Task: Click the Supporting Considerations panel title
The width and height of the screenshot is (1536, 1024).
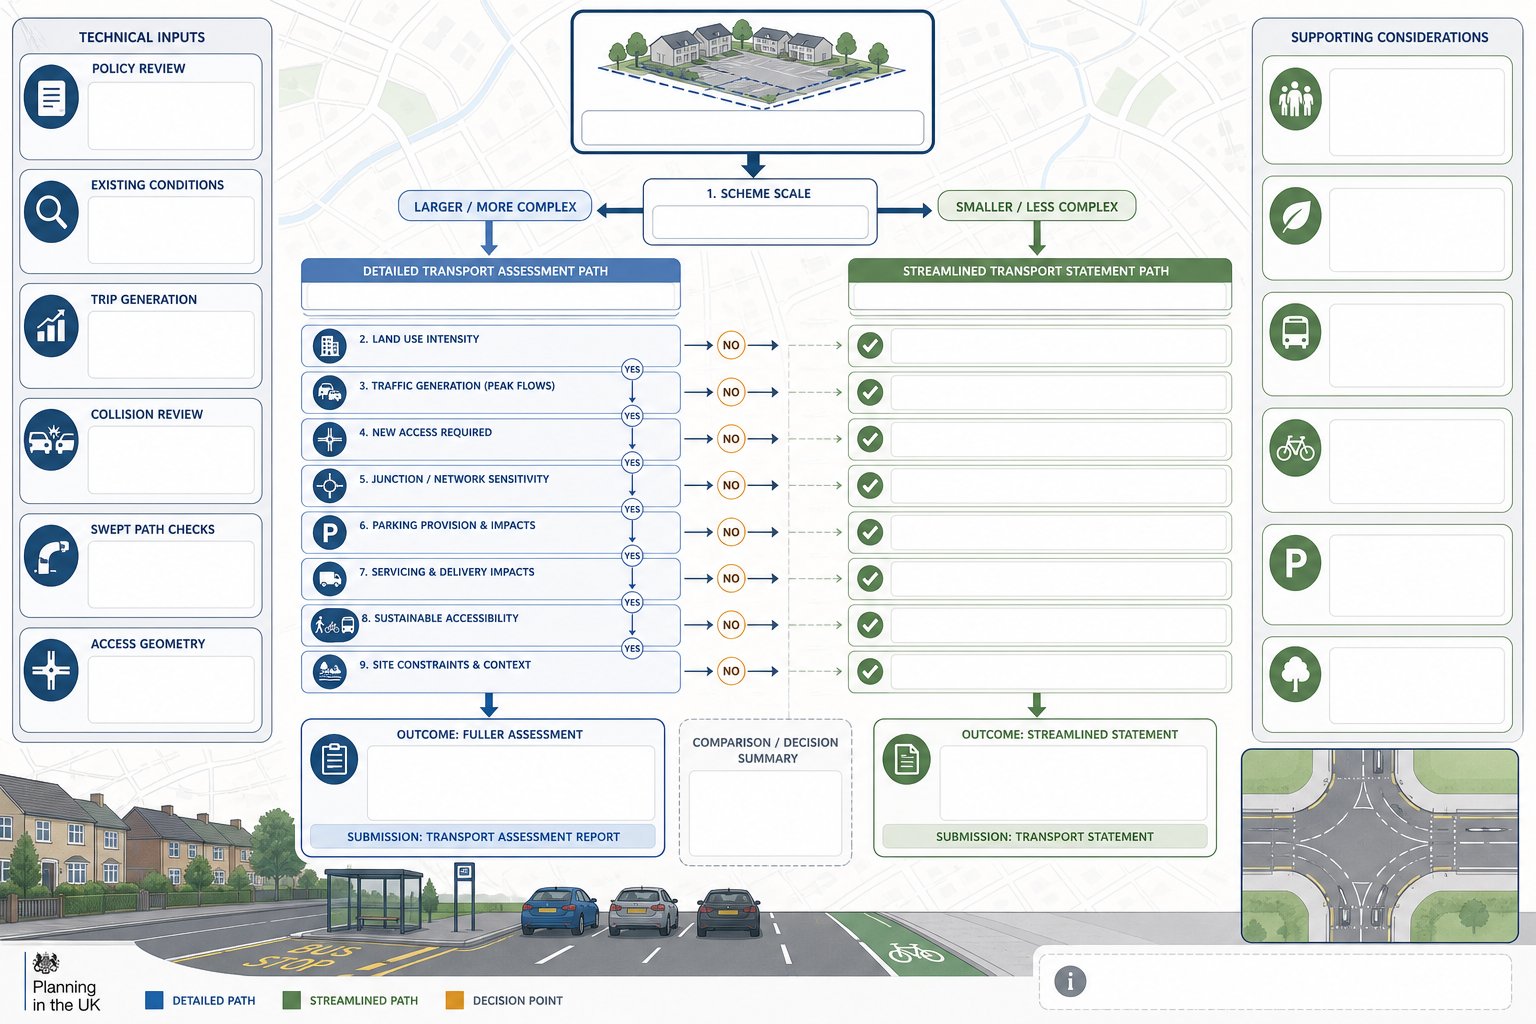Action: [1389, 37]
